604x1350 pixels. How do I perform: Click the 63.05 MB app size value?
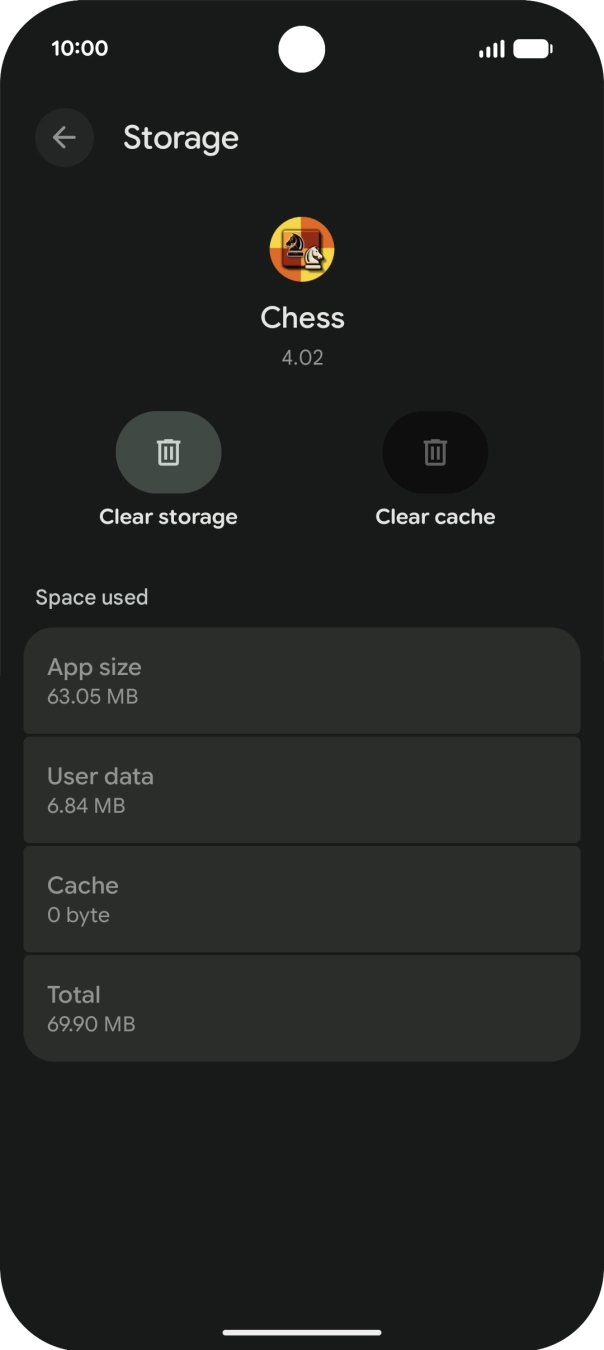93,697
